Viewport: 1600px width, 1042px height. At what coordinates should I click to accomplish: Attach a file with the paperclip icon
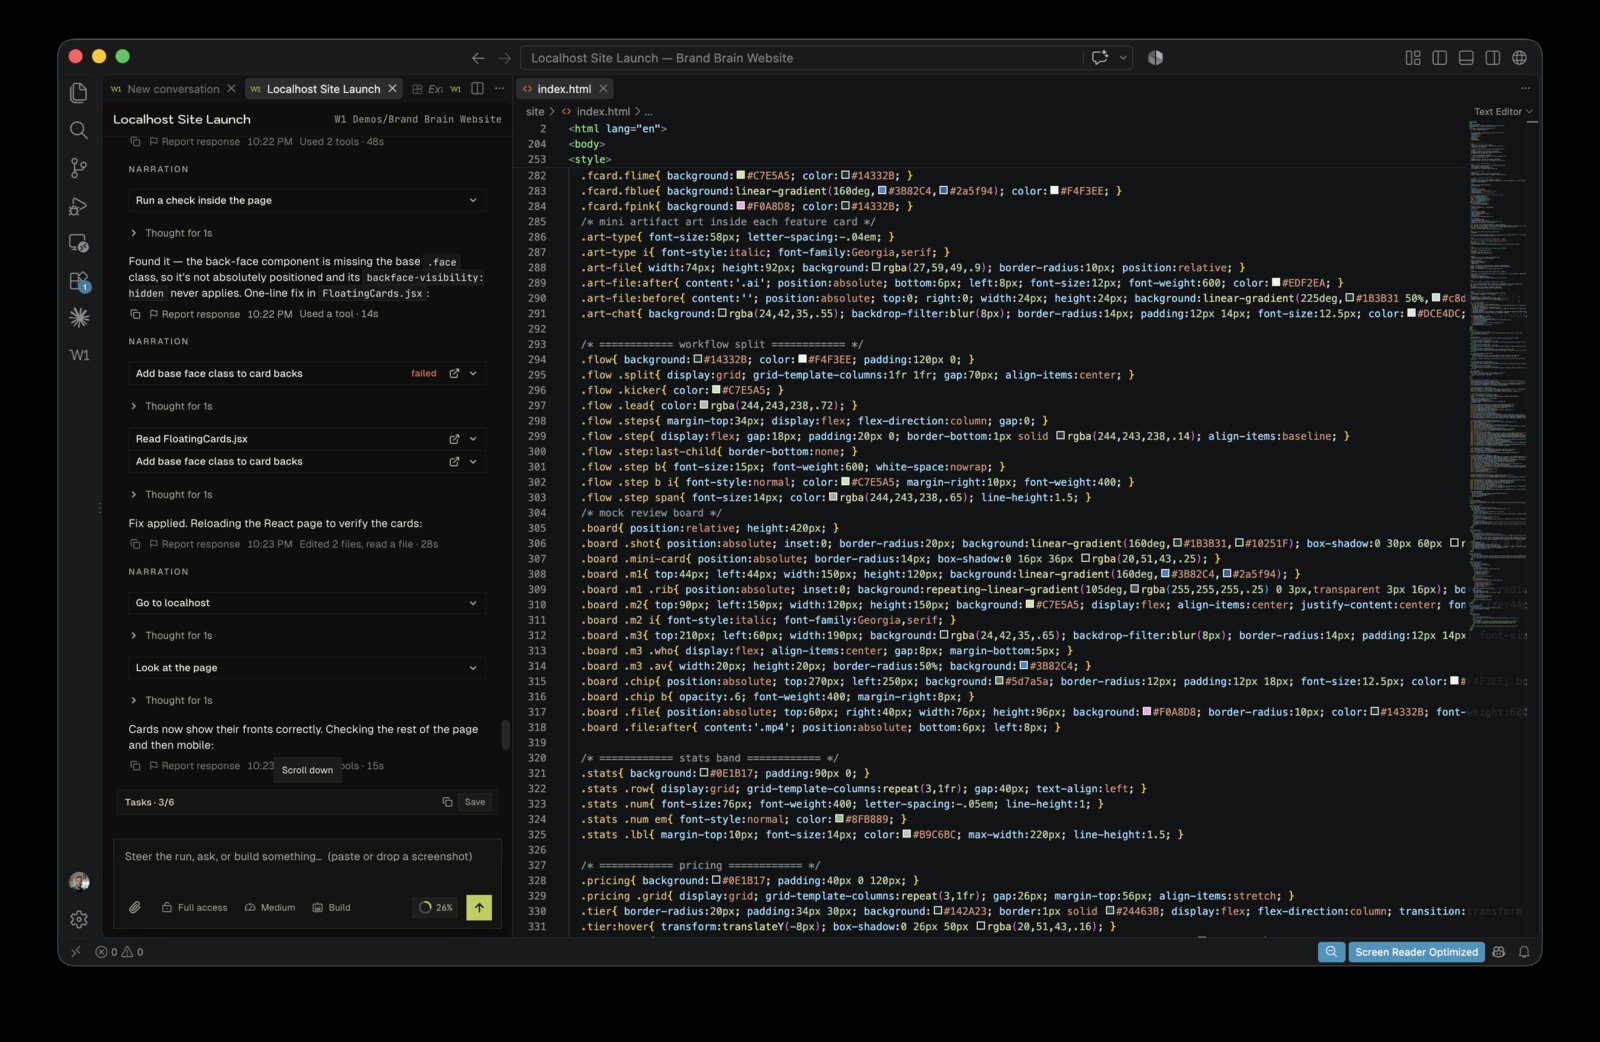coord(135,907)
